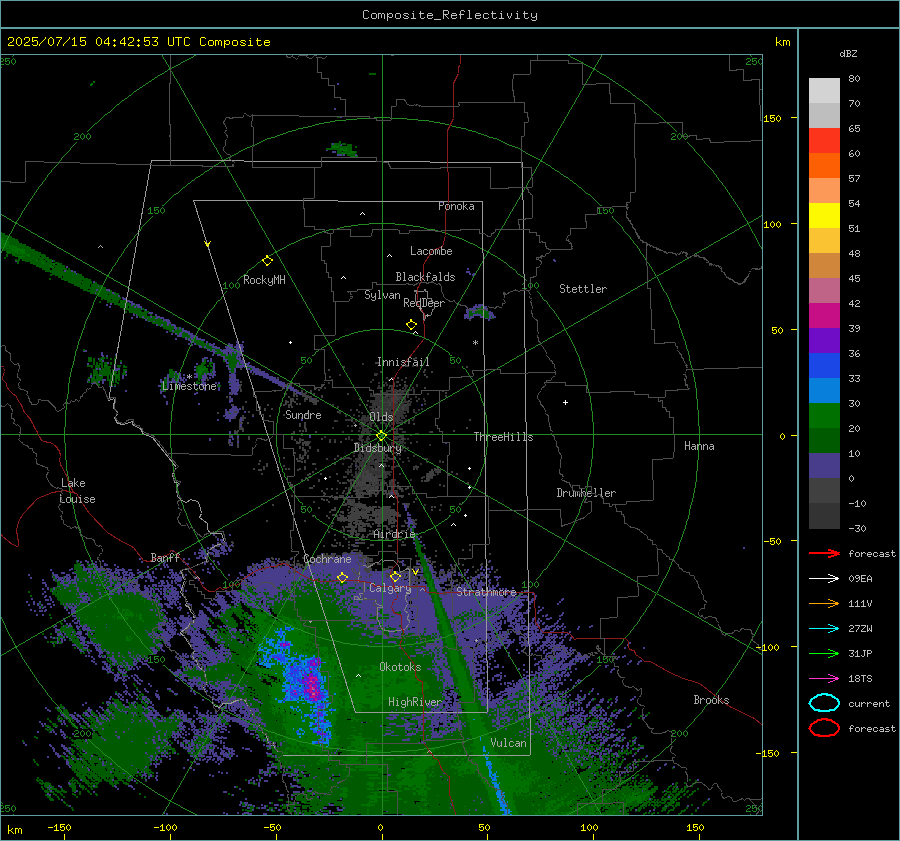This screenshot has width=900, height=841.
Task: Click the Drumheller city label
Action: tap(586, 493)
